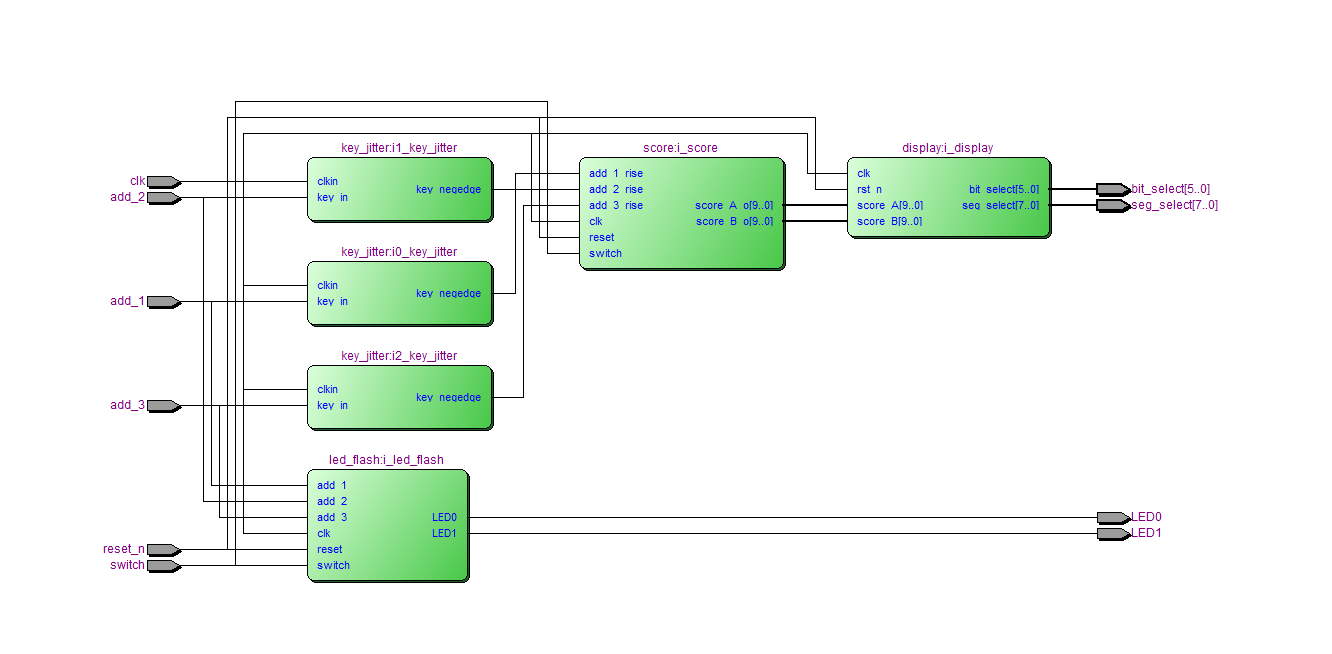The height and width of the screenshot is (654, 1332).
Task: Select reset port on score block
Action: (x=602, y=238)
